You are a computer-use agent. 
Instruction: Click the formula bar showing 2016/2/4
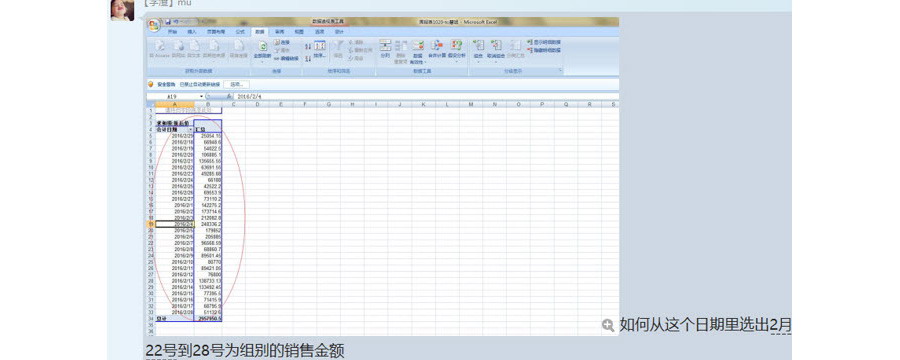[x=426, y=96]
